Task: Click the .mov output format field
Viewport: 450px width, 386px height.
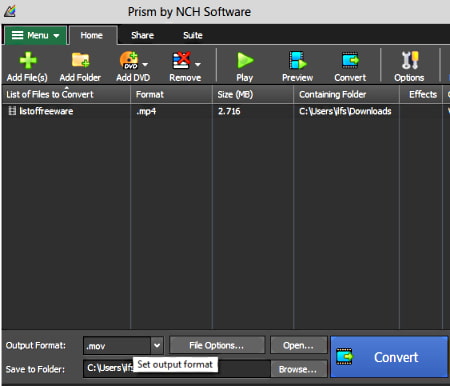Action: pos(117,346)
